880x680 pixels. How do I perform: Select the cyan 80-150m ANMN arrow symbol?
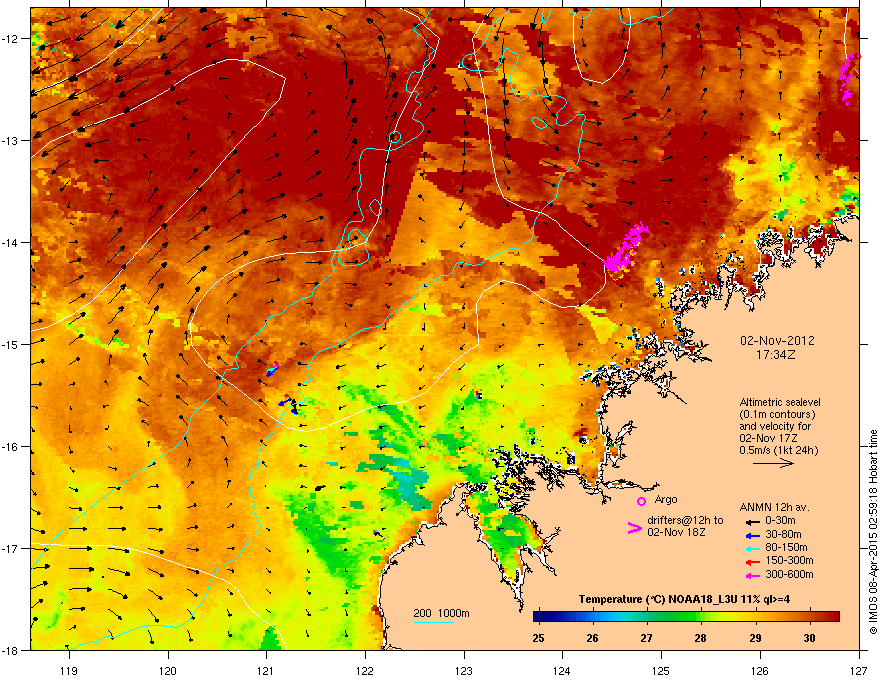point(752,549)
